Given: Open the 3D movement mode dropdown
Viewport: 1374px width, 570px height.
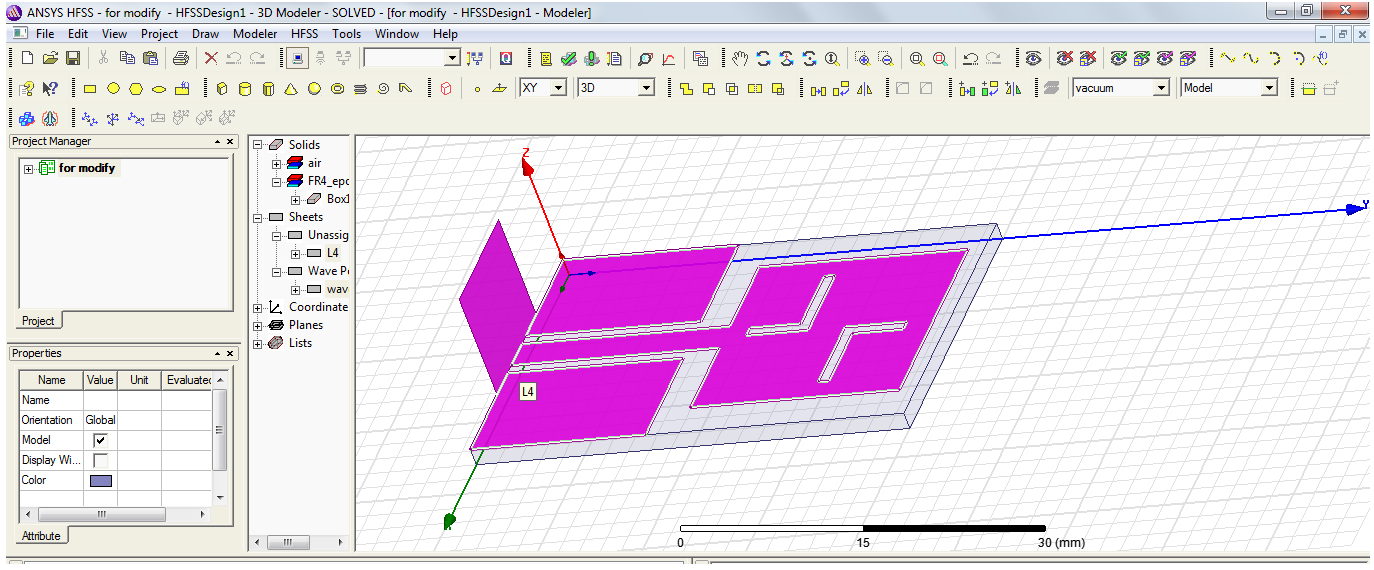Looking at the screenshot, I should (x=646, y=88).
